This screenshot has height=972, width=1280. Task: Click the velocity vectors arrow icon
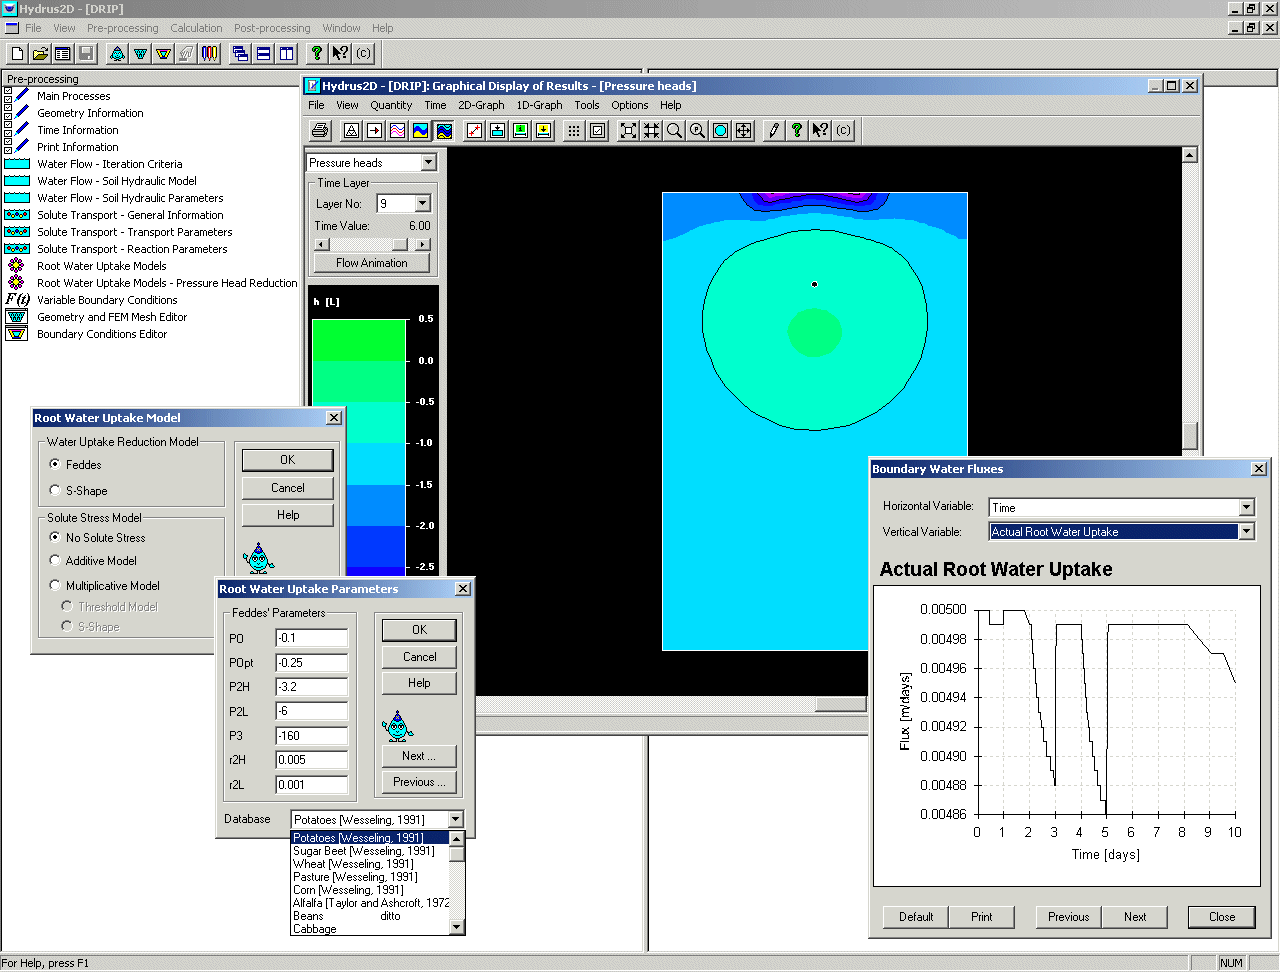tap(374, 130)
